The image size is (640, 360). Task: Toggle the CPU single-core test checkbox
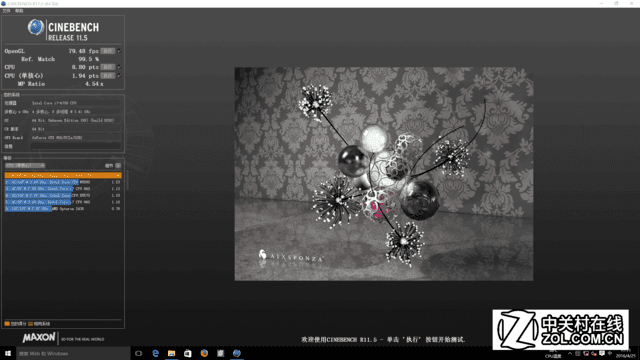119,76
